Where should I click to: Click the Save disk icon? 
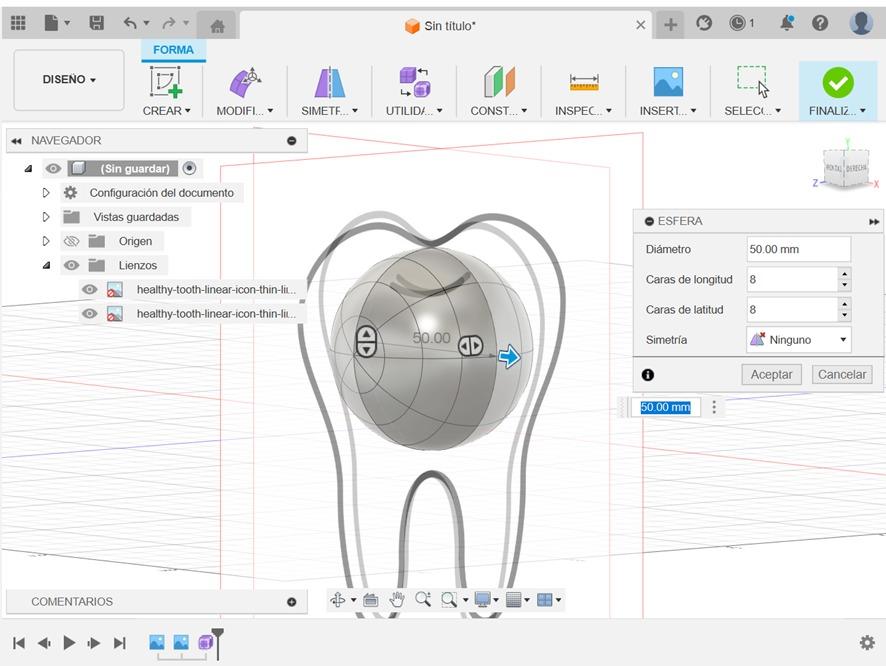click(x=97, y=23)
